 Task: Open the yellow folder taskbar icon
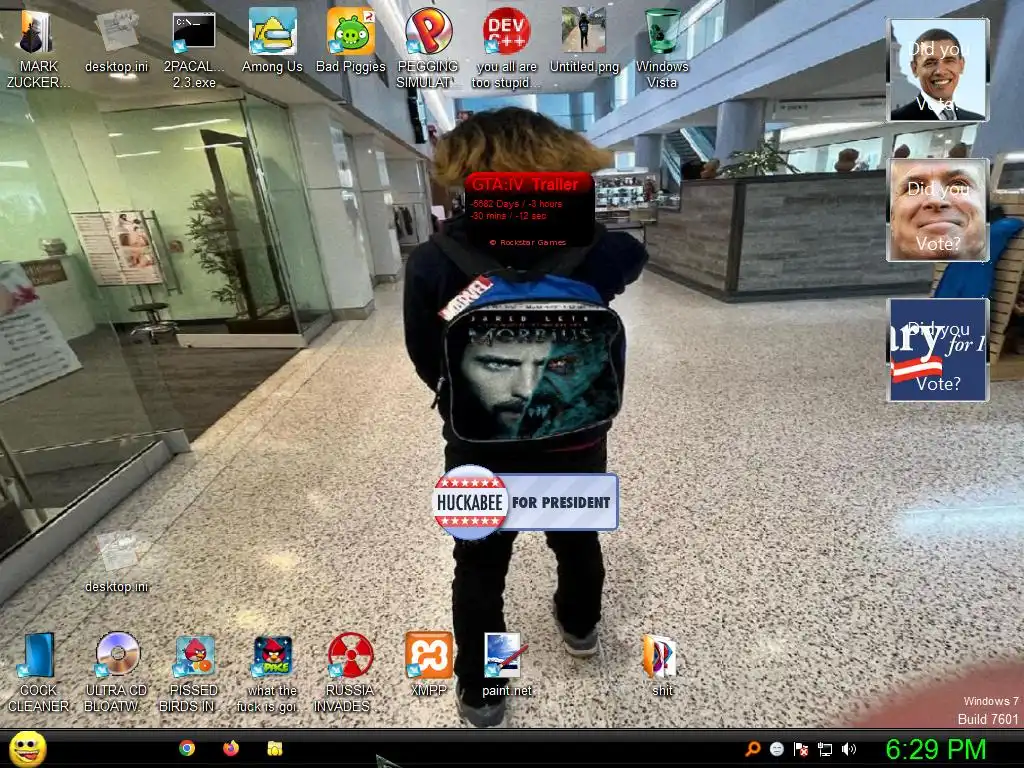coord(275,748)
